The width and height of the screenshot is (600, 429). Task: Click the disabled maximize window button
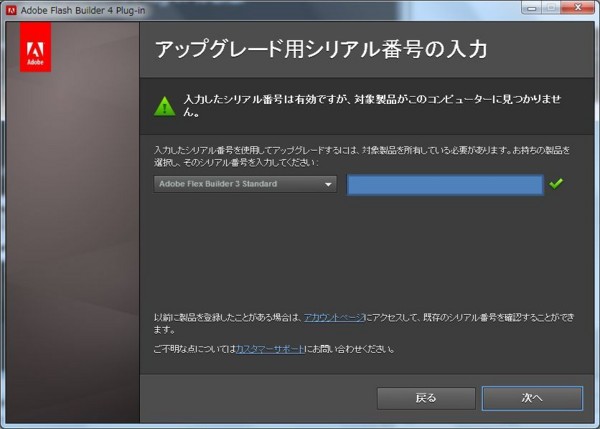tap(551, 8)
